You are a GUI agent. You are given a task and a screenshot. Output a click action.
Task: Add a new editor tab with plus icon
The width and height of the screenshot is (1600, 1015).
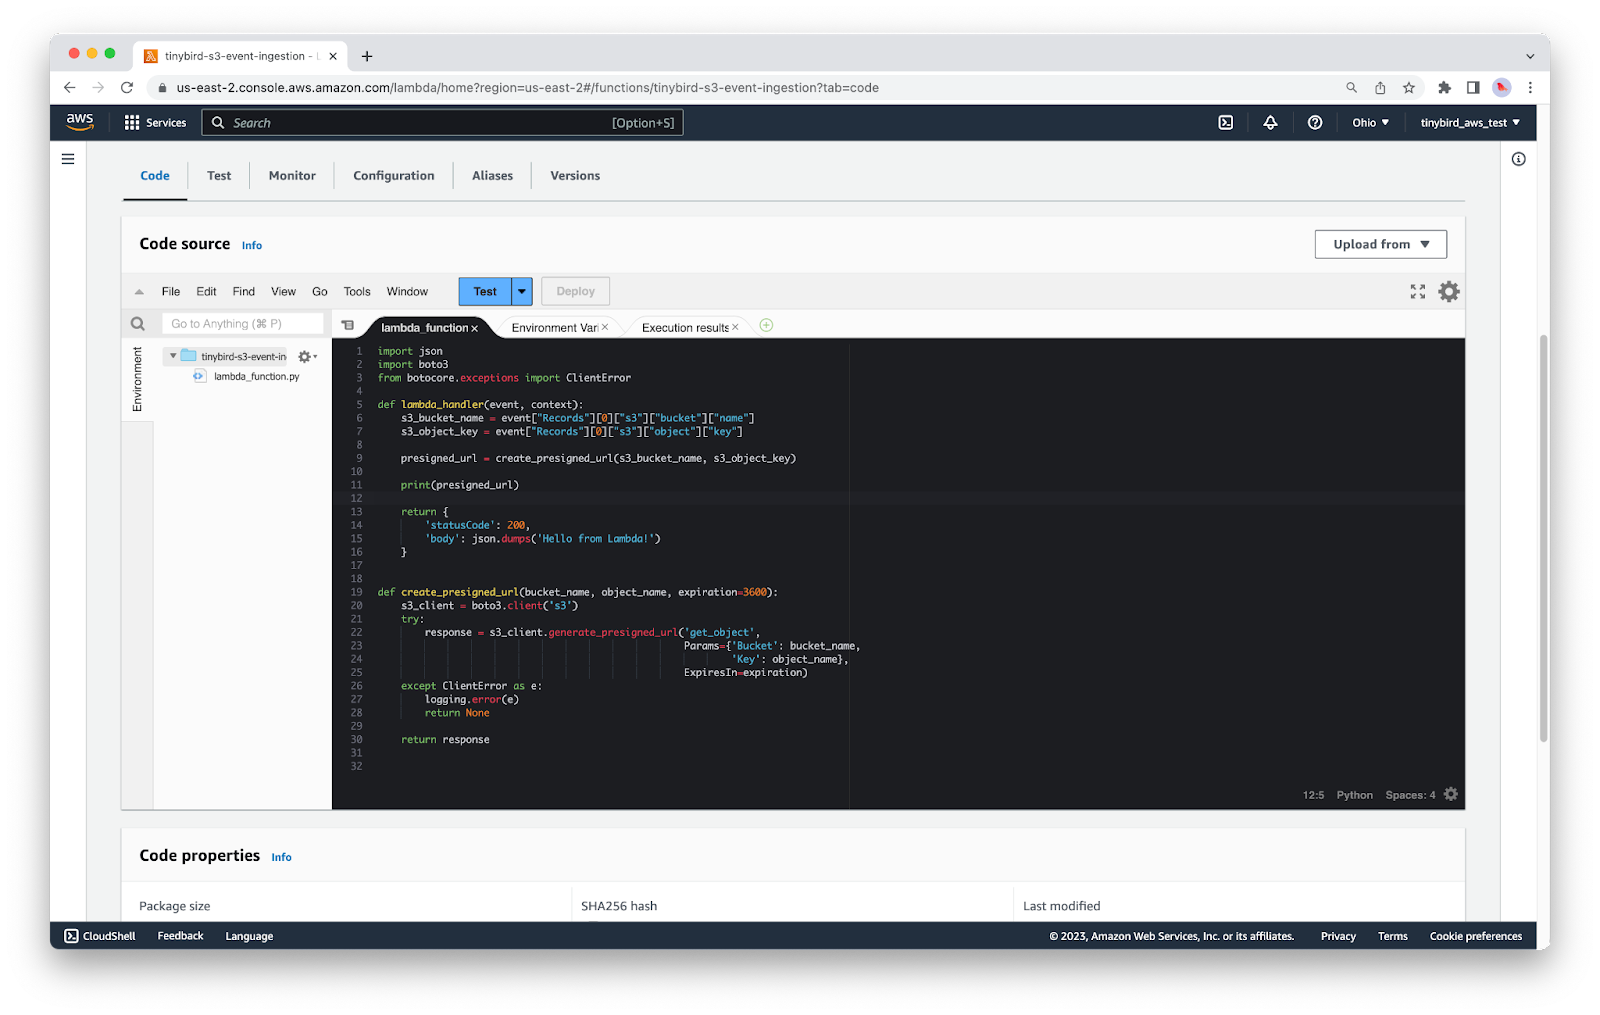click(766, 326)
